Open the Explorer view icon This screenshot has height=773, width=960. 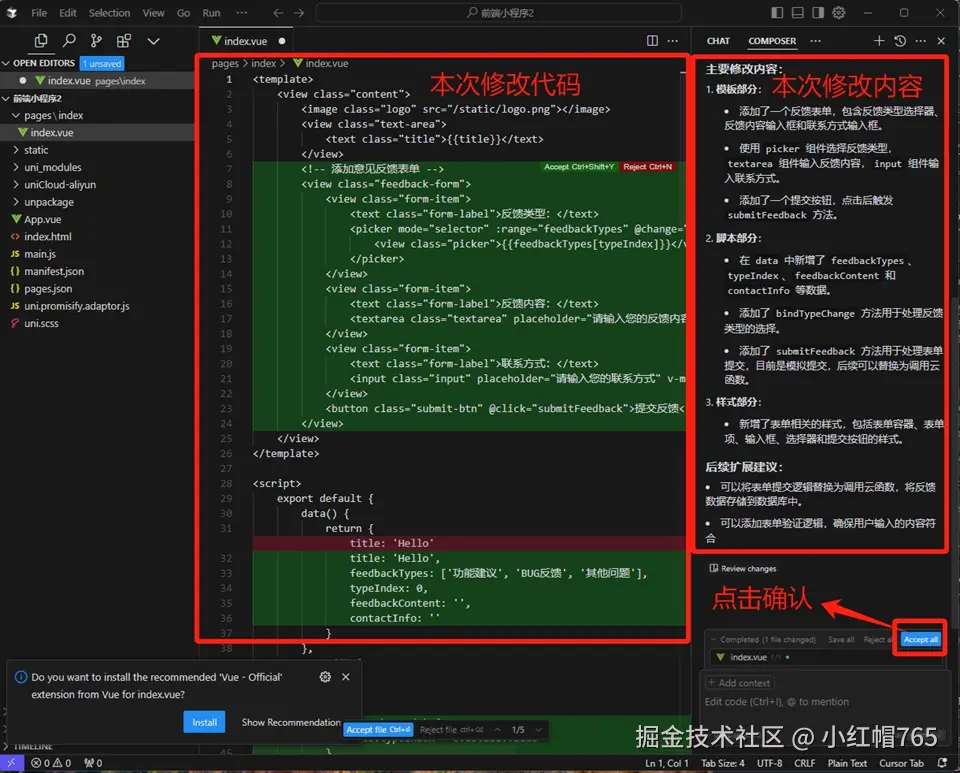[x=41, y=41]
